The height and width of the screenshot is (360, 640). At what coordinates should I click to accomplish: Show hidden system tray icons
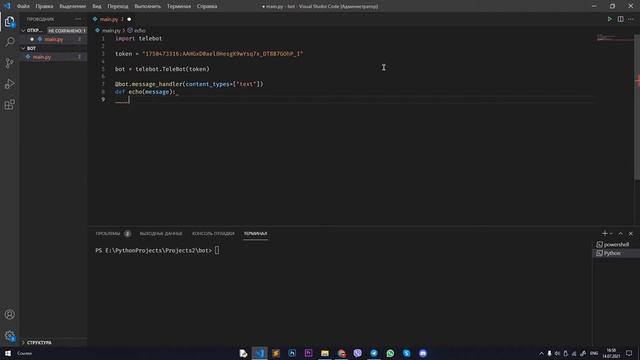[541, 353]
